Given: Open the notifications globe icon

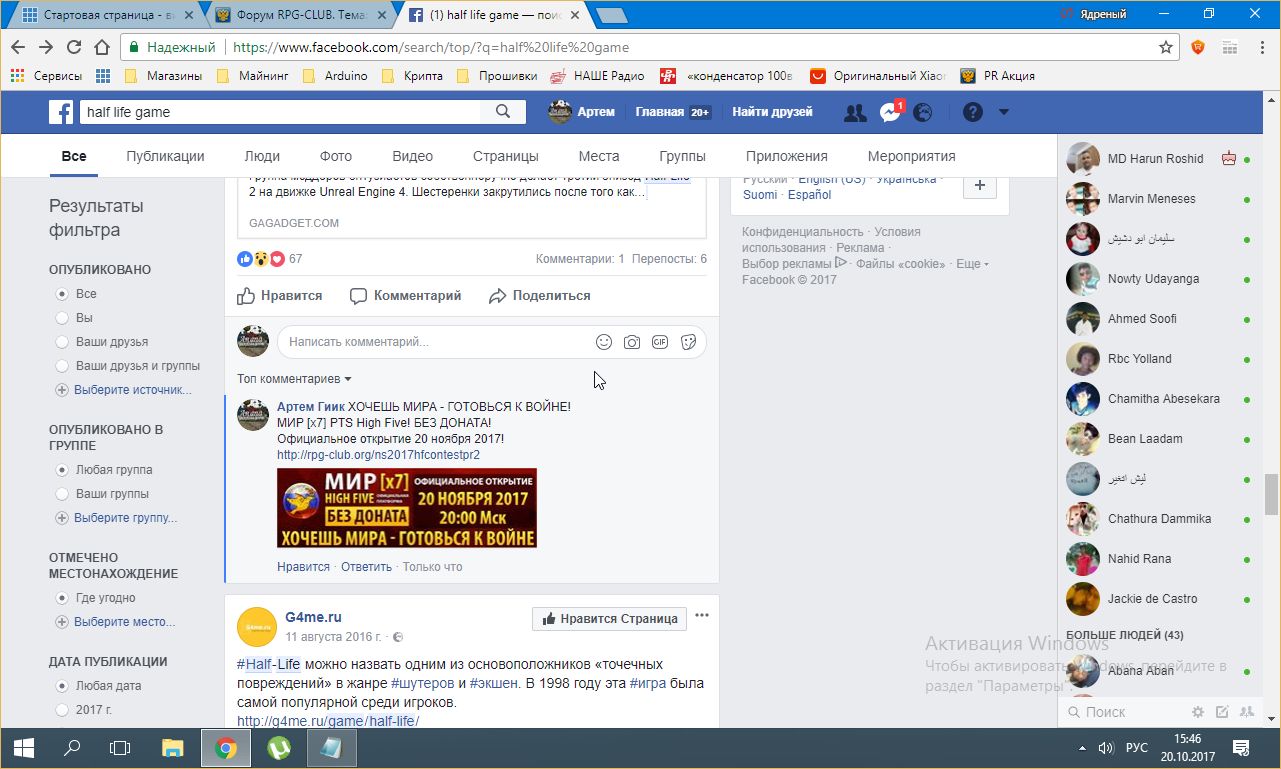Looking at the screenshot, I should click(x=923, y=113).
